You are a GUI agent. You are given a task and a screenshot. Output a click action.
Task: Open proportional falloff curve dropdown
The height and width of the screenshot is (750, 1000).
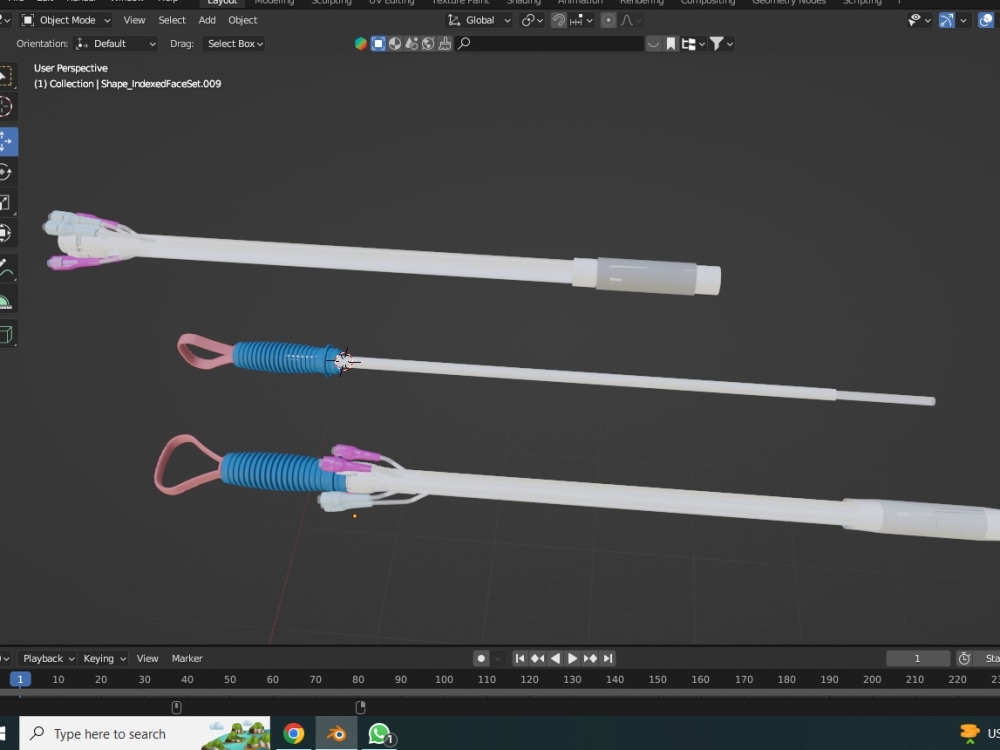pos(630,20)
